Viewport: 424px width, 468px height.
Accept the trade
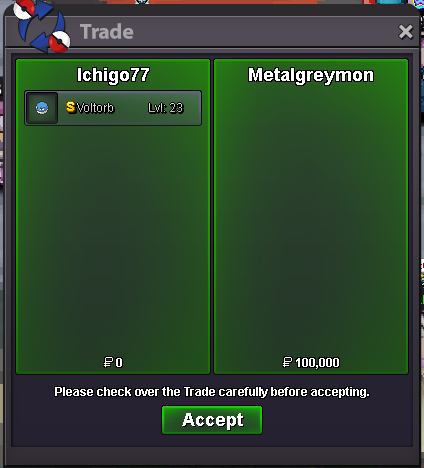(x=212, y=420)
